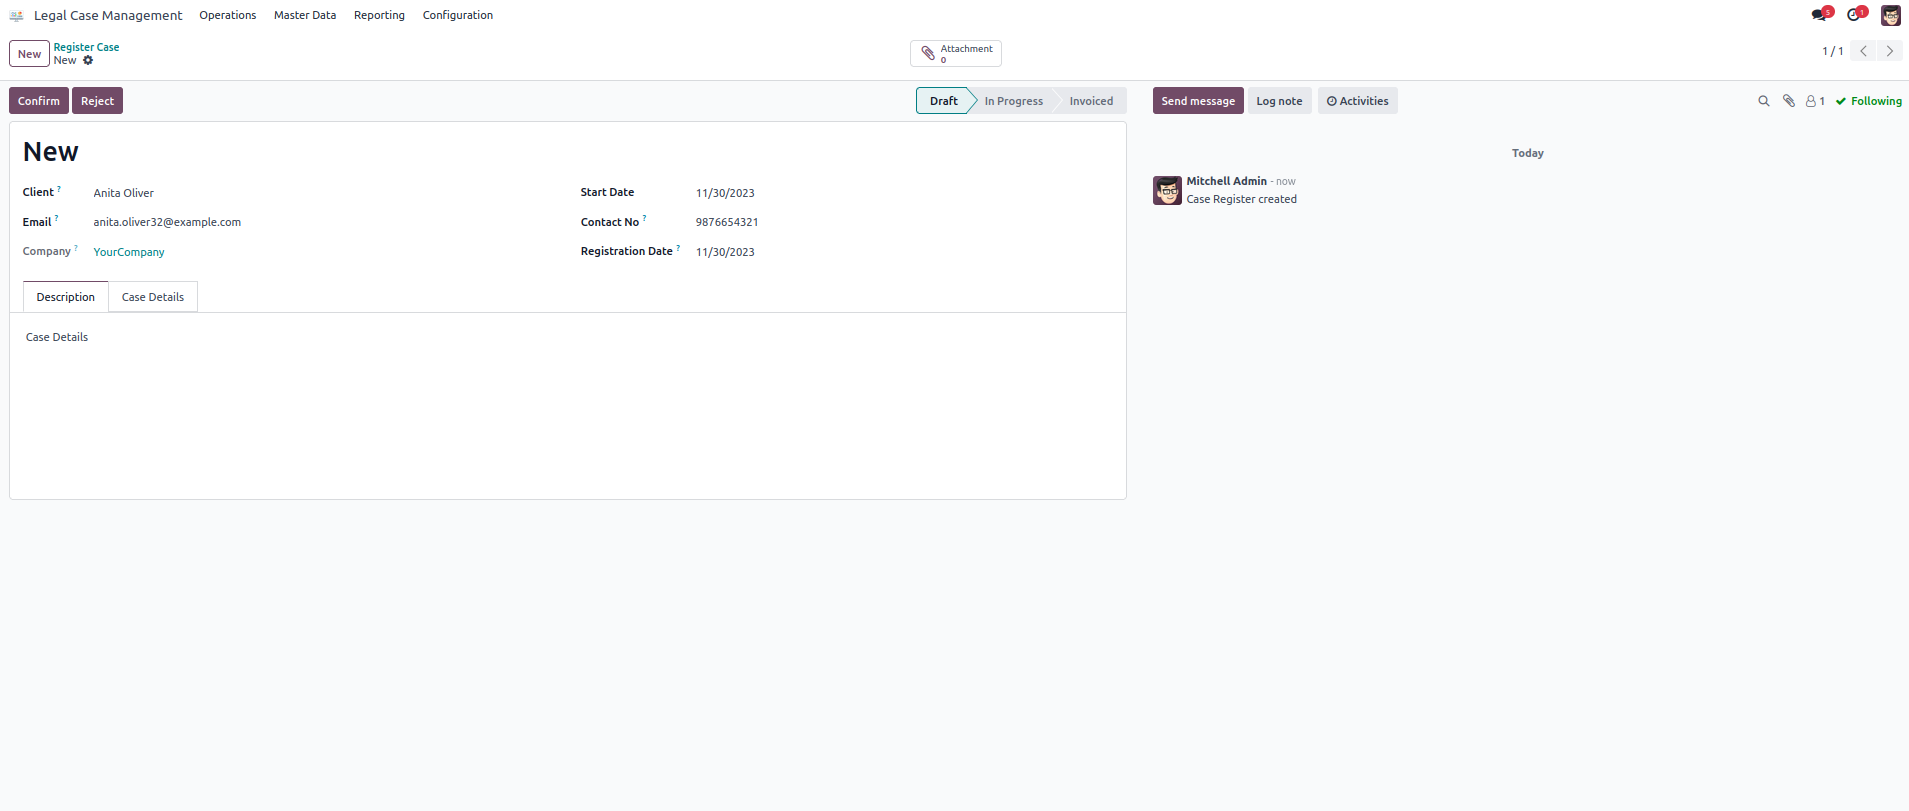Show followers via the person icon
This screenshot has width=1909, height=811.
click(1815, 101)
